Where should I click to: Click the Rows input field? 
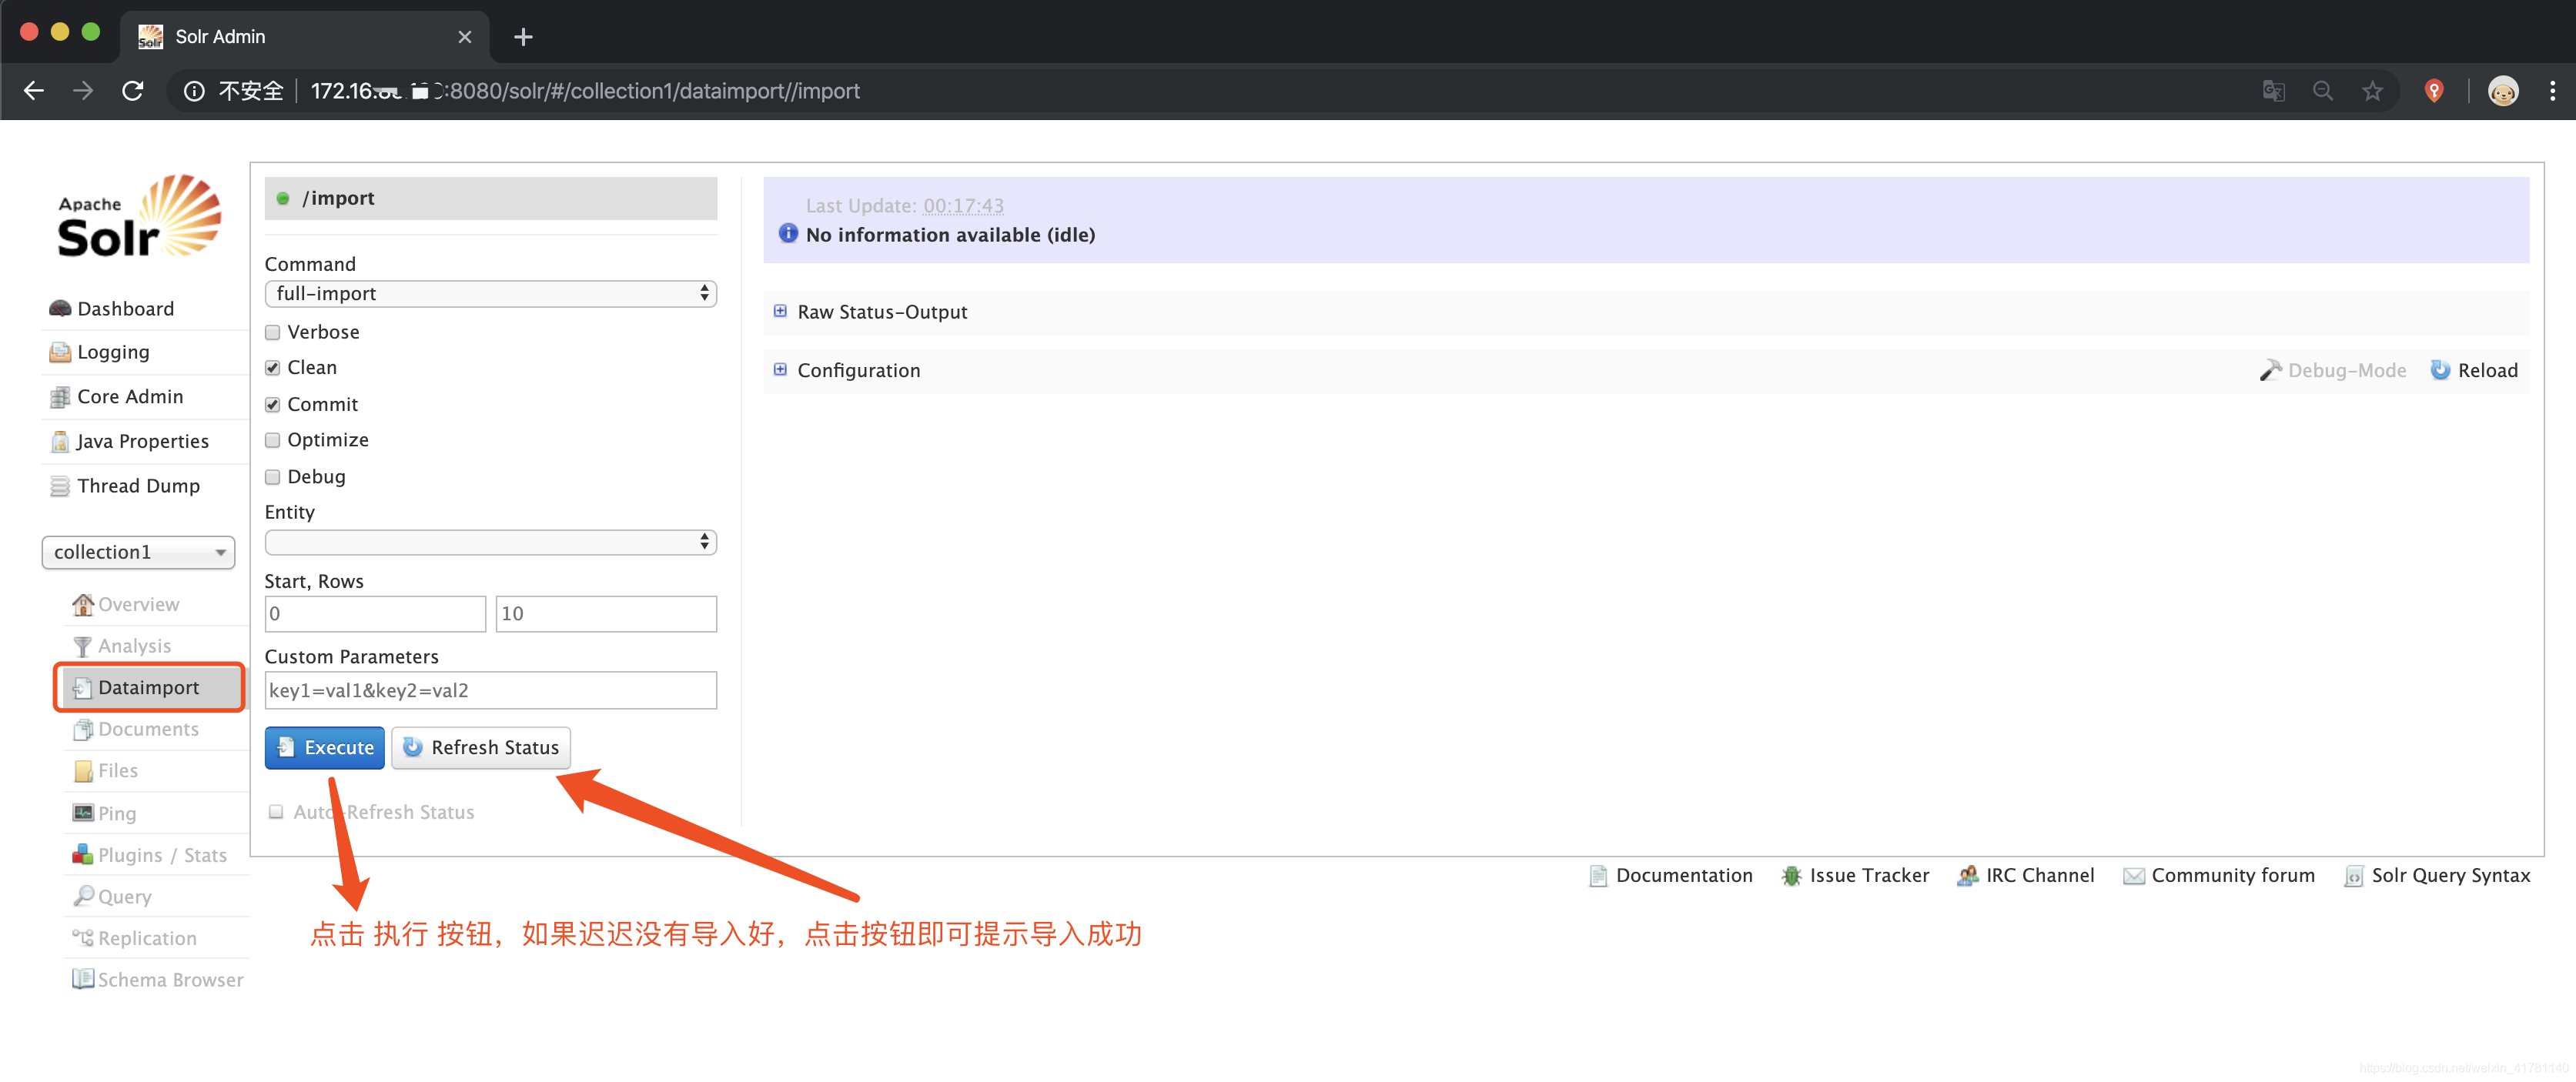tap(606, 614)
